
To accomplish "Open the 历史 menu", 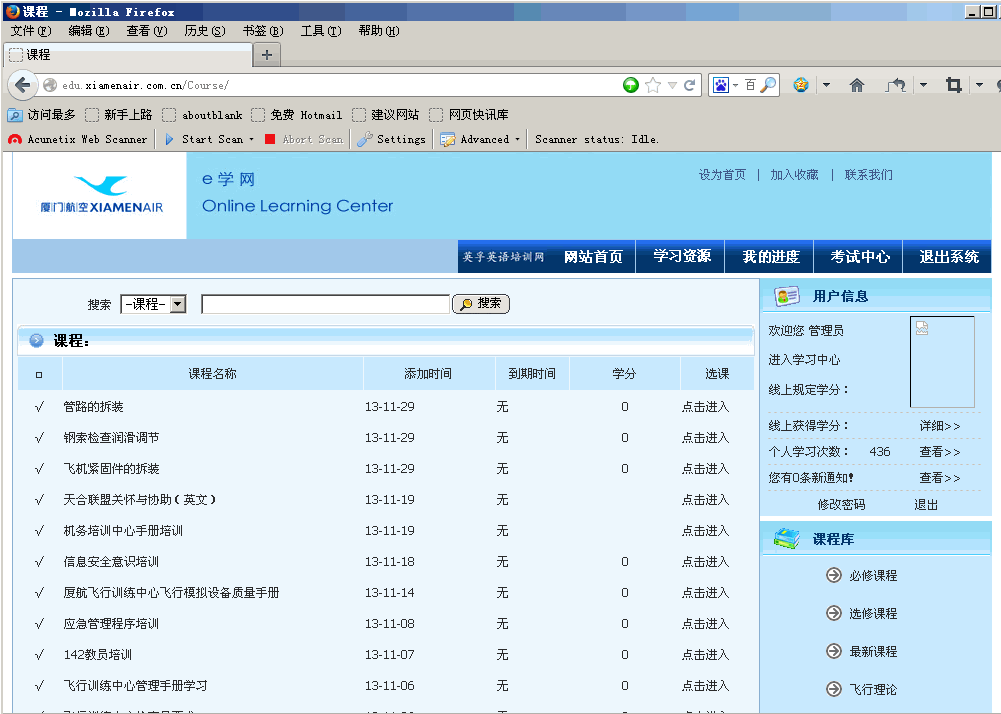I will click(x=205, y=31).
